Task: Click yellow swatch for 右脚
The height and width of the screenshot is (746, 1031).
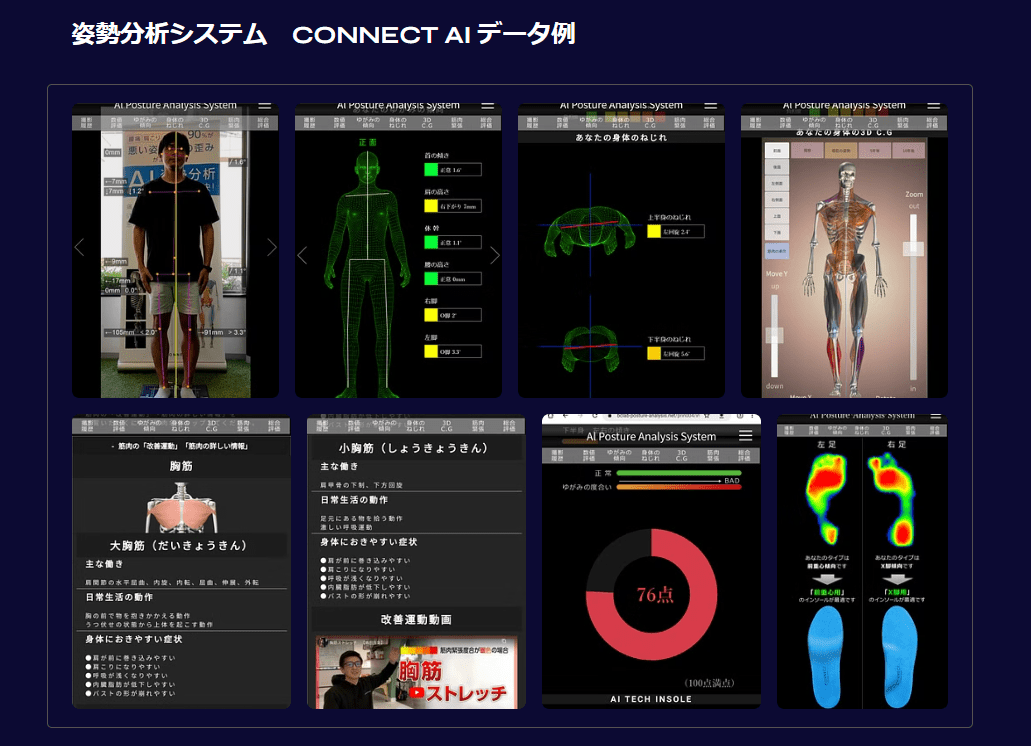Action: pyautogui.click(x=431, y=315)
